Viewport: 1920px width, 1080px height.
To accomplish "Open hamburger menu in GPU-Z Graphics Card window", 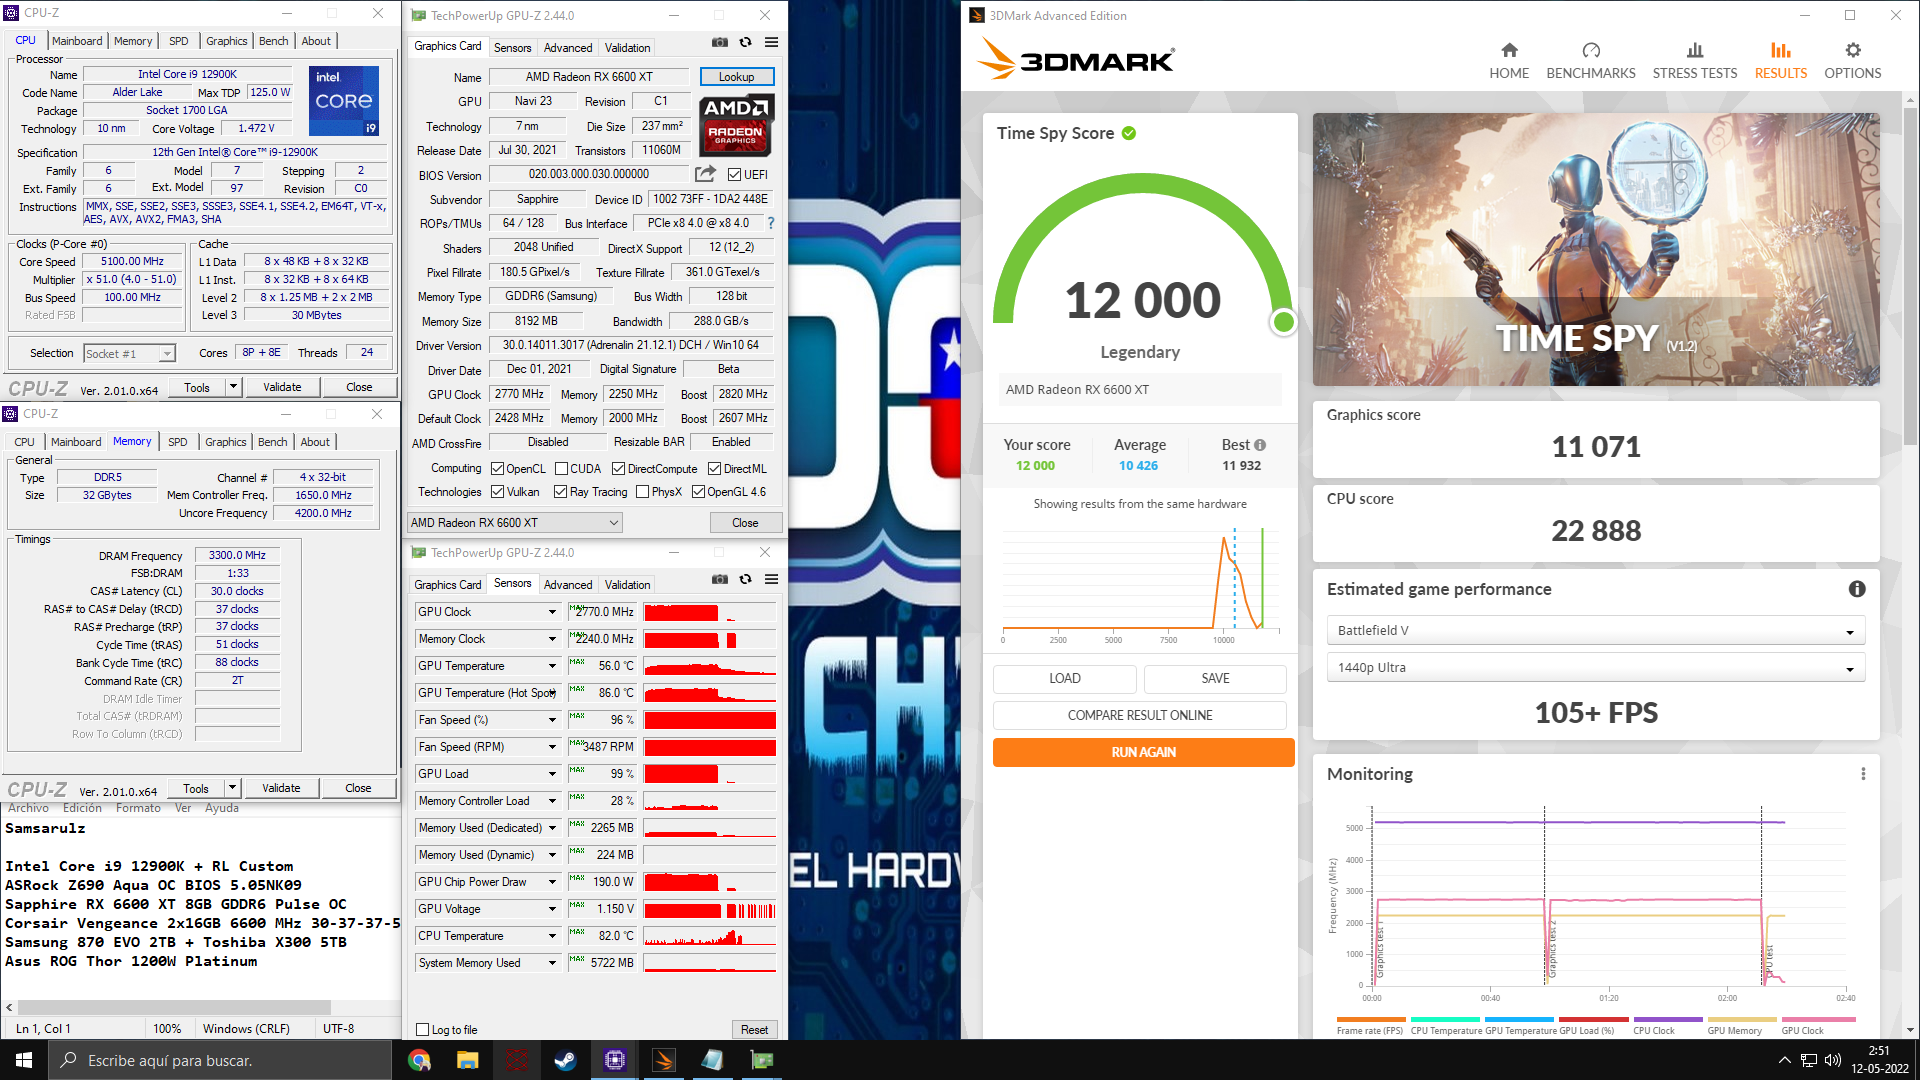I will point(771,42).
